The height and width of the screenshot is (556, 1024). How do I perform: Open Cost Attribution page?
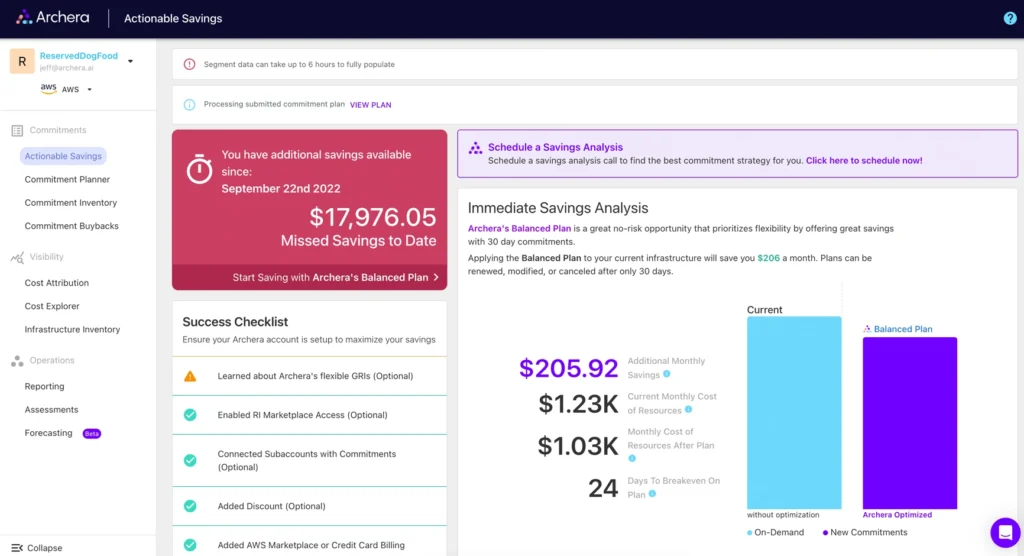click(x=57, y=283)
